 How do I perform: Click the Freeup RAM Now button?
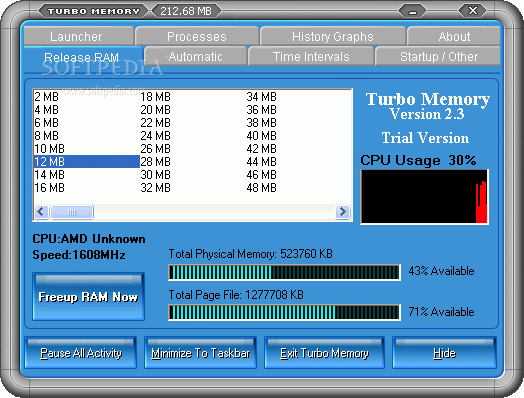88,297
